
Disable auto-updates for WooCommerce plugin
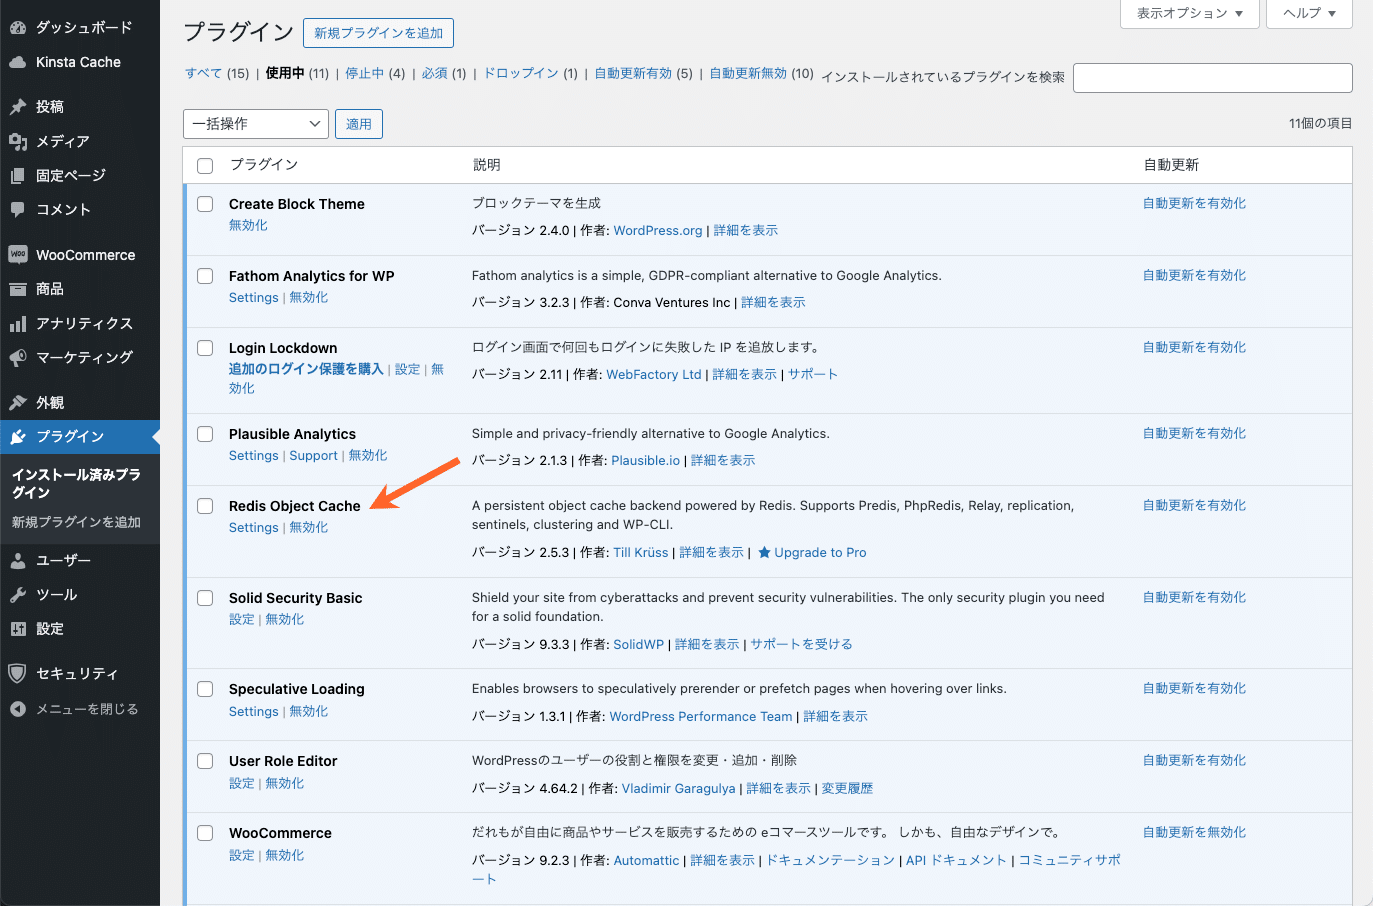coord(1194,832)
